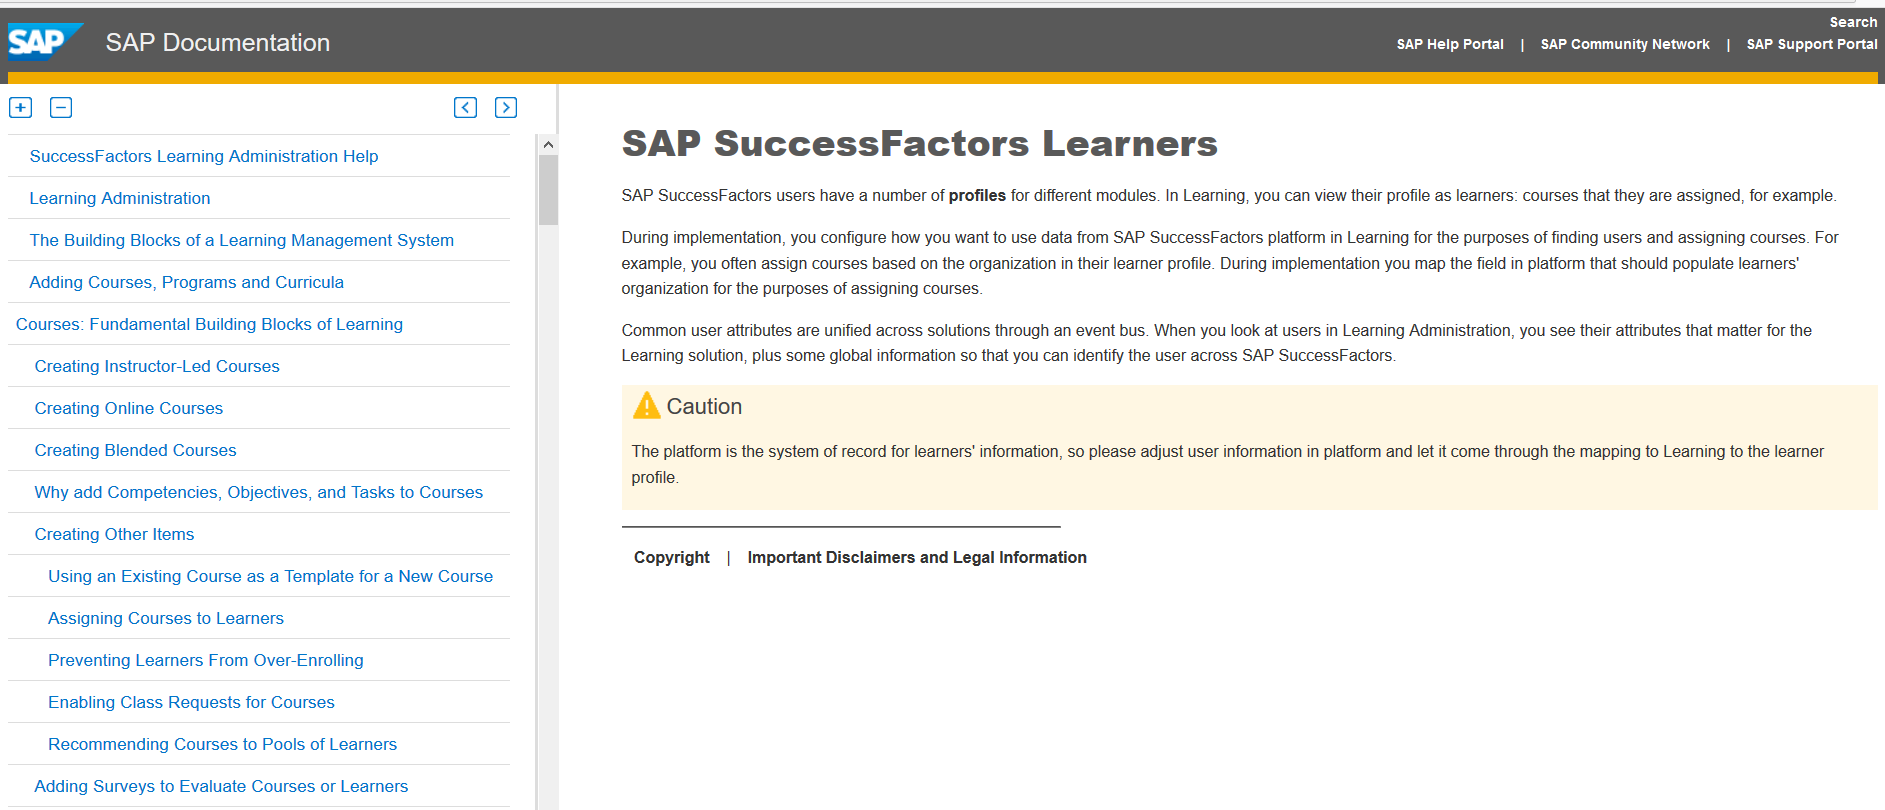The image size is (1885, 810).
Task: Expand all topics with plus icon
Action: pyautogui.click(x=21, y=107)
